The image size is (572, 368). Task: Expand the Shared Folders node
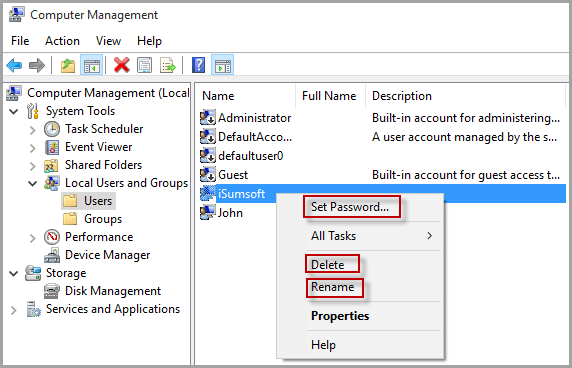click(x=33, y=166)
